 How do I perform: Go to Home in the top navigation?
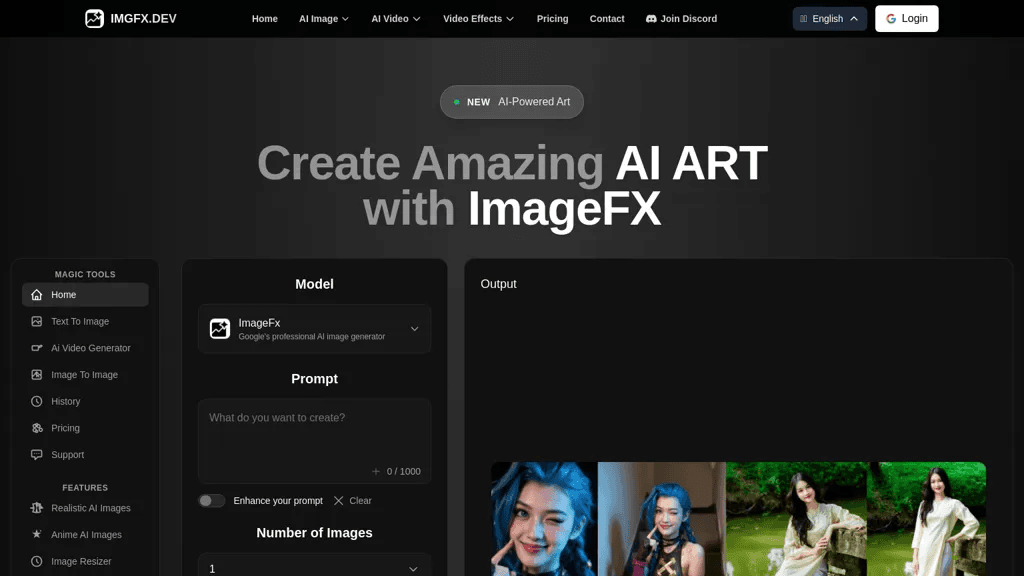pos(264,19)
